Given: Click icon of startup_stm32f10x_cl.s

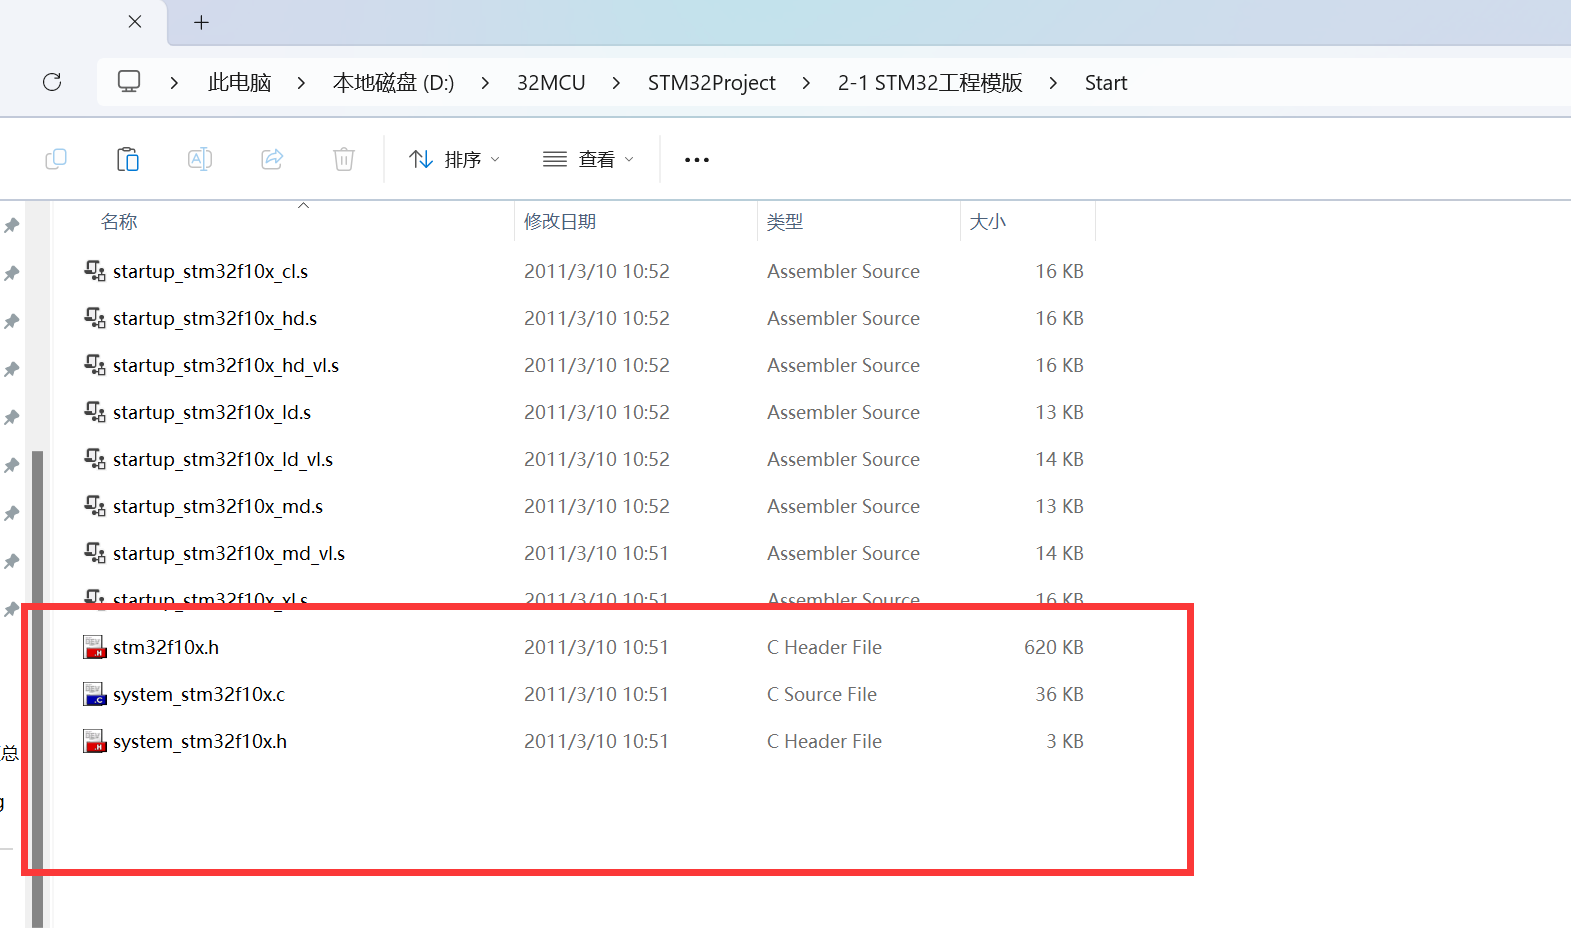Looking at the screenshot, I should (x=95, y=271).
